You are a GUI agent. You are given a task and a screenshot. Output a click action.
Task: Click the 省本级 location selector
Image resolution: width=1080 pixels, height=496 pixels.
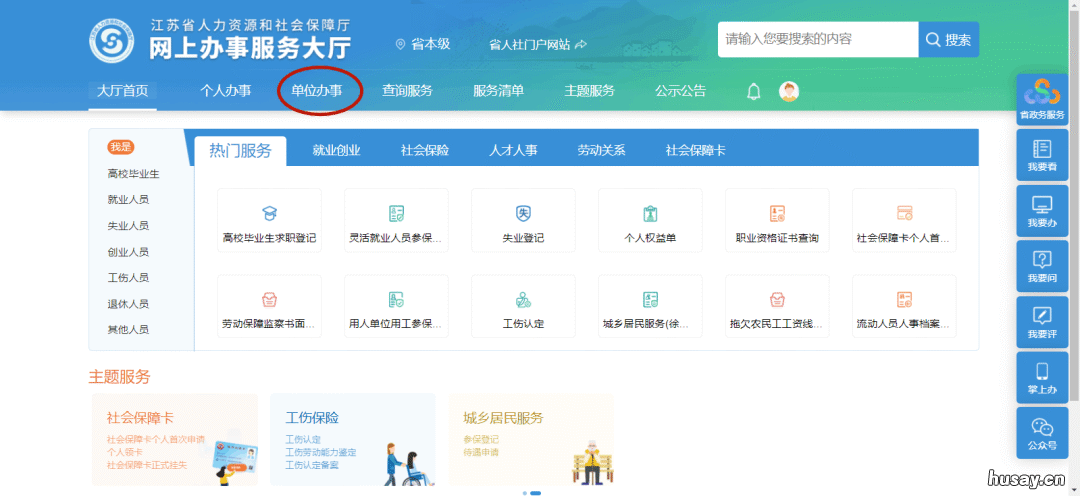[423, 44]
